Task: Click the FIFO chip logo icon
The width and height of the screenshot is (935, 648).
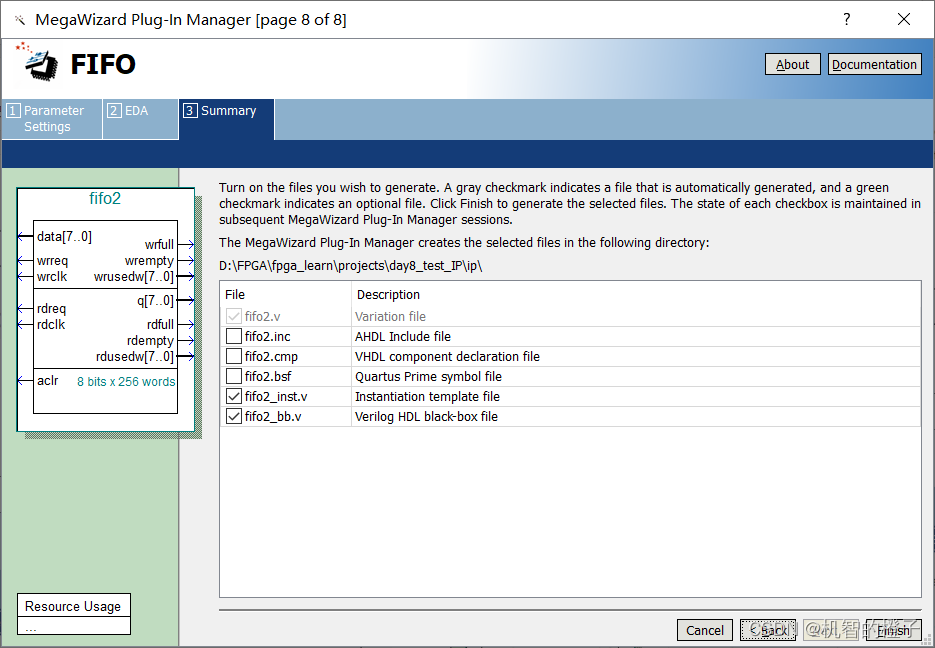Action: pyautogui.click(x=37, y=62)
